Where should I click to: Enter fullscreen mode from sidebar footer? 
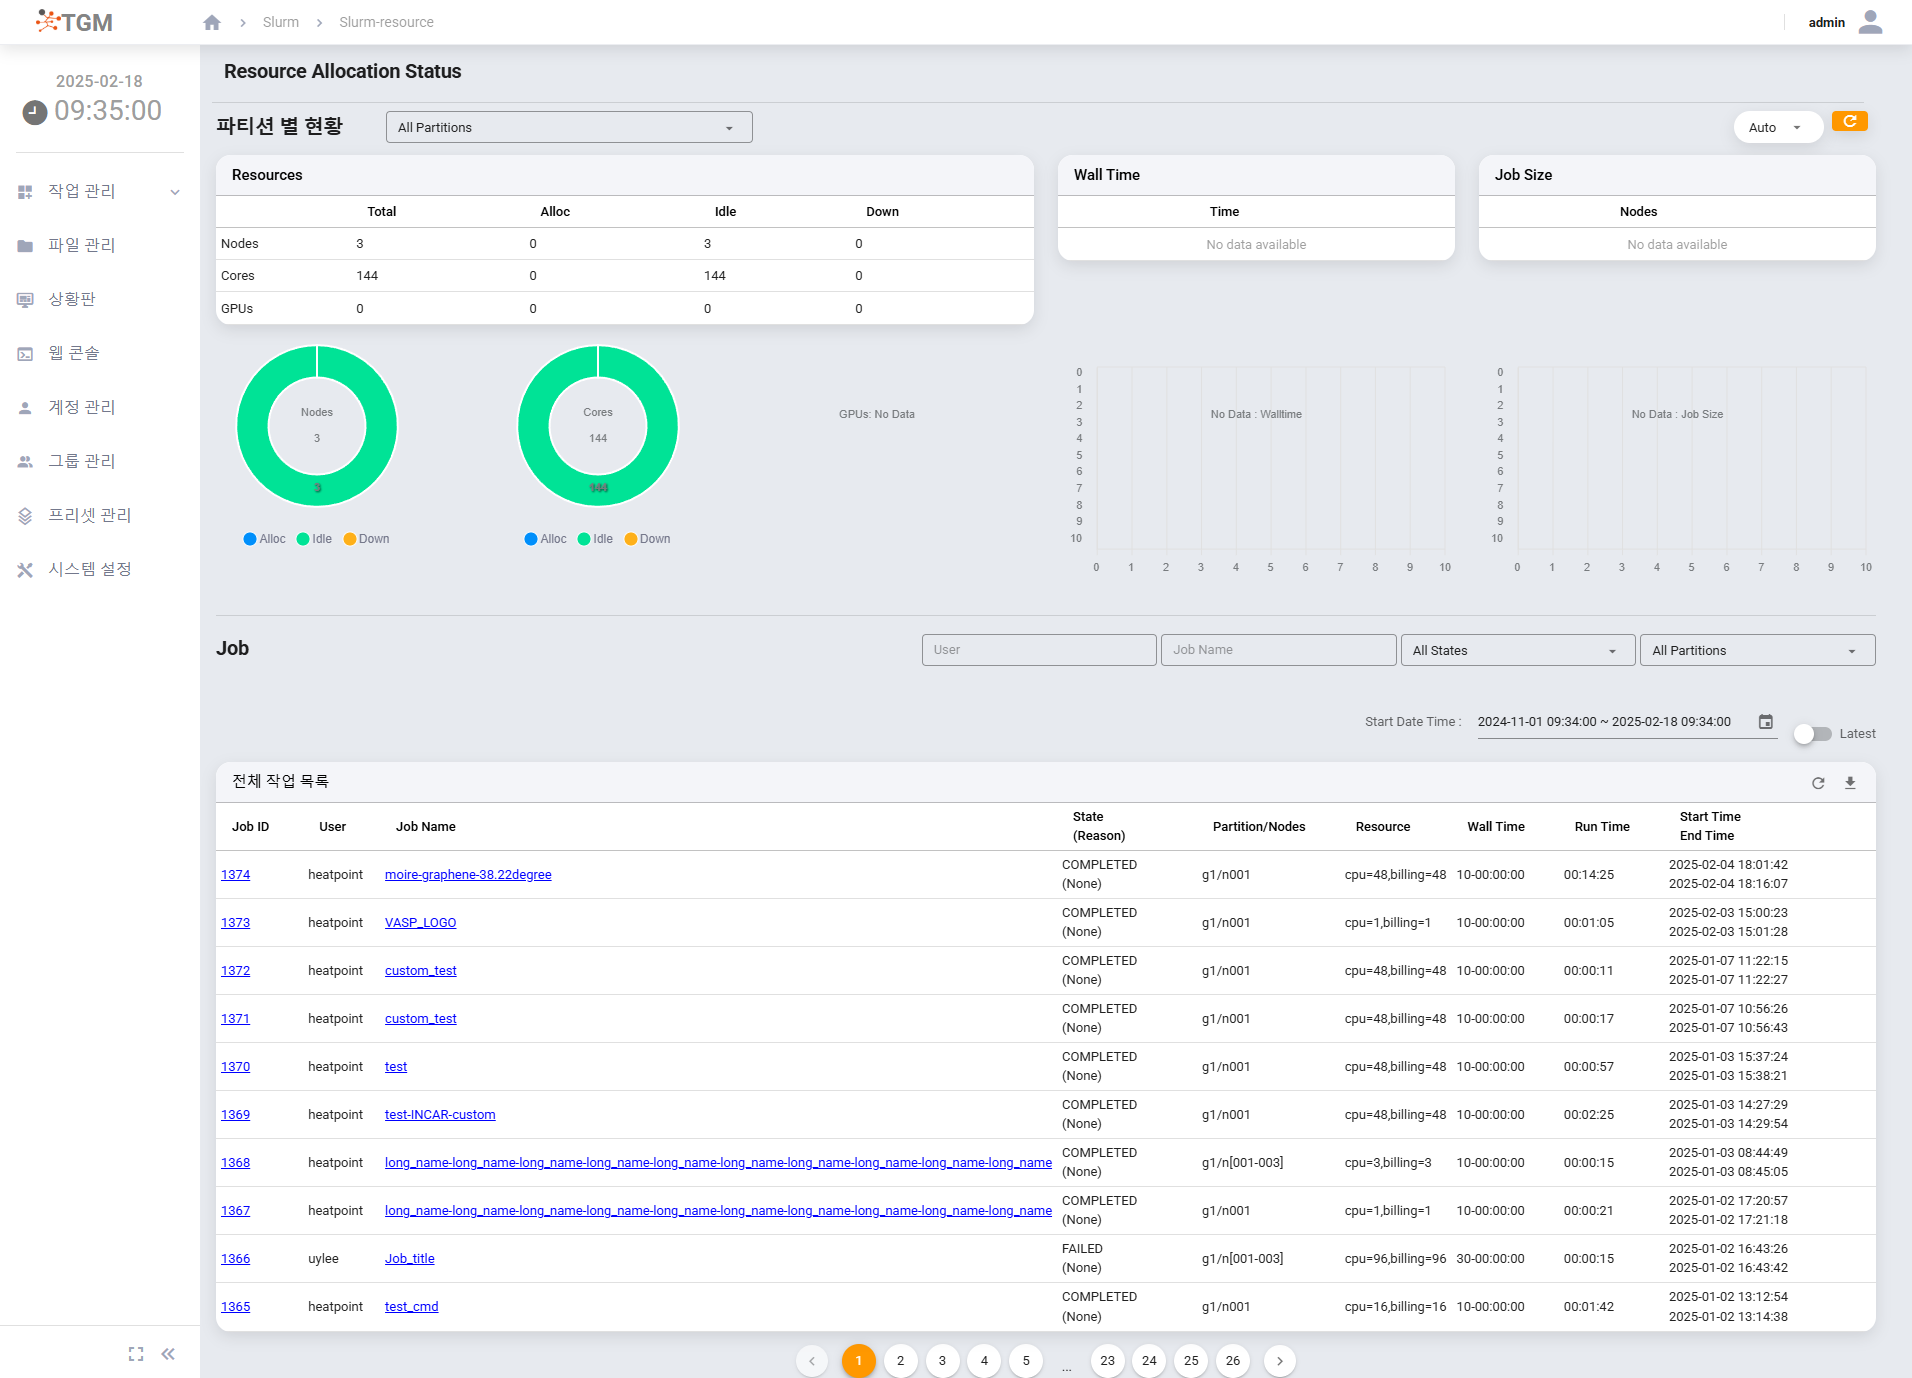(x=136, y=1354)
